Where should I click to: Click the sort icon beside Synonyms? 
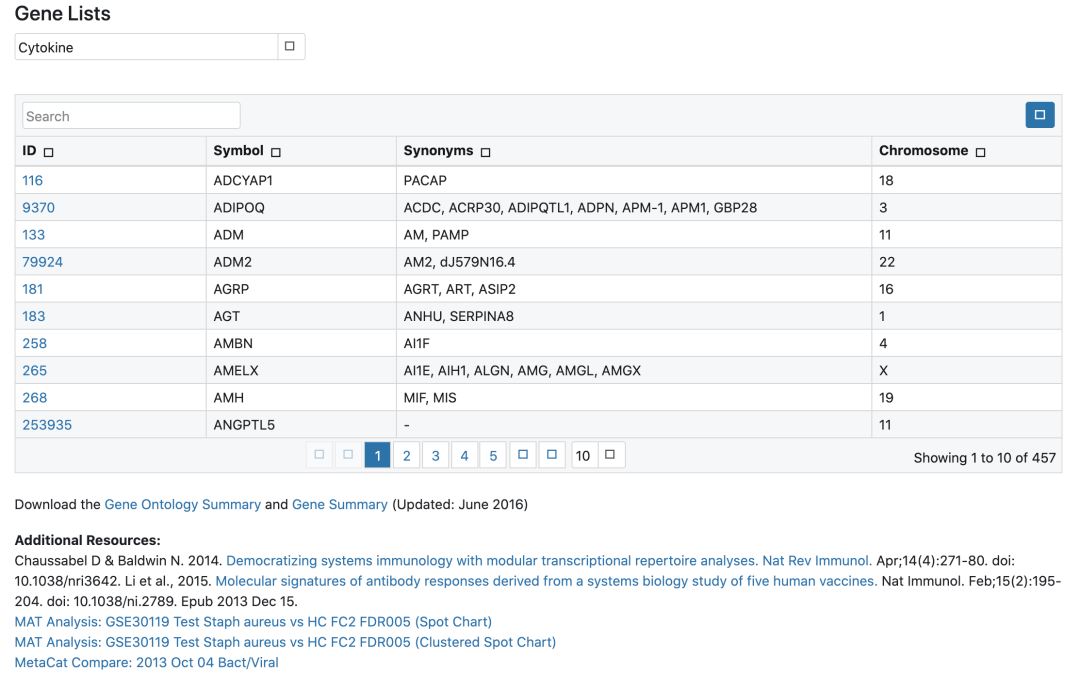click(x=486, y=152)
